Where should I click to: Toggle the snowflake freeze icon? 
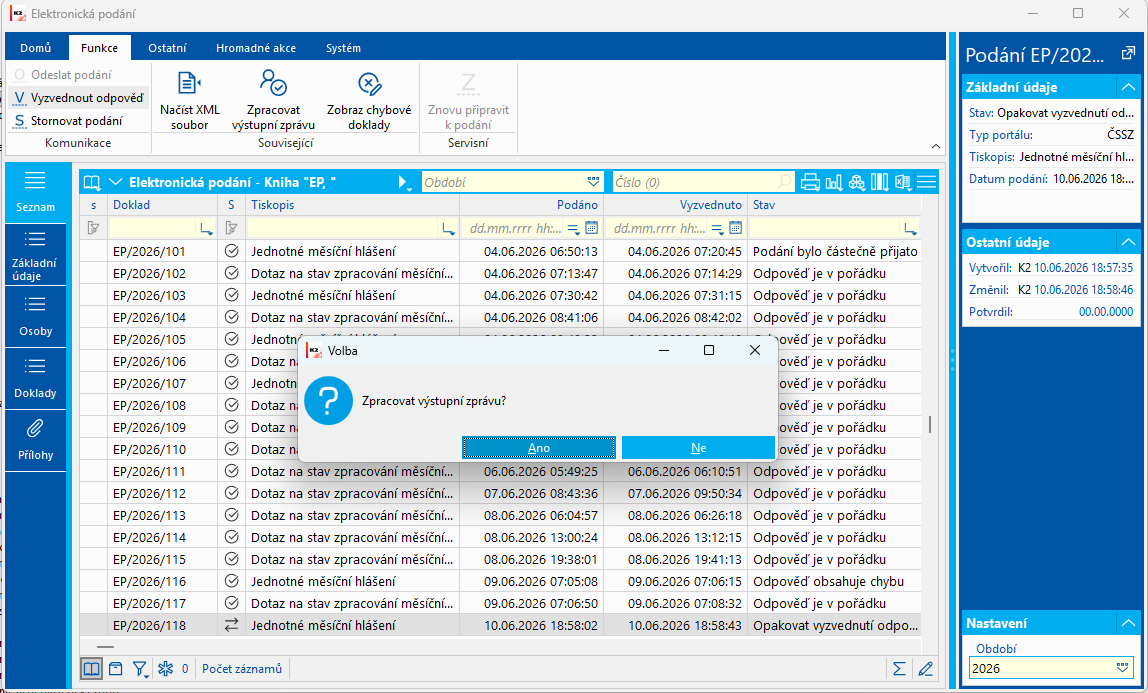pyautogui.click(x=165, y=668)
